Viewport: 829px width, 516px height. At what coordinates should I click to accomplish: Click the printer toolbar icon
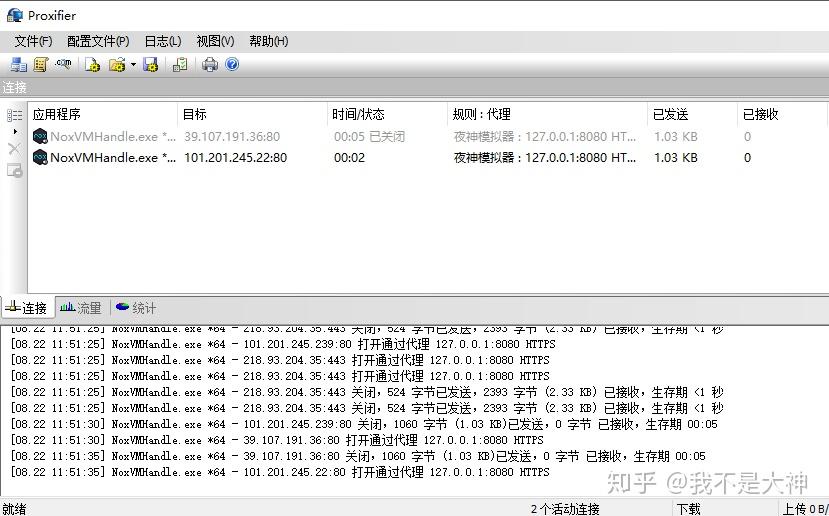click(210, 64)
